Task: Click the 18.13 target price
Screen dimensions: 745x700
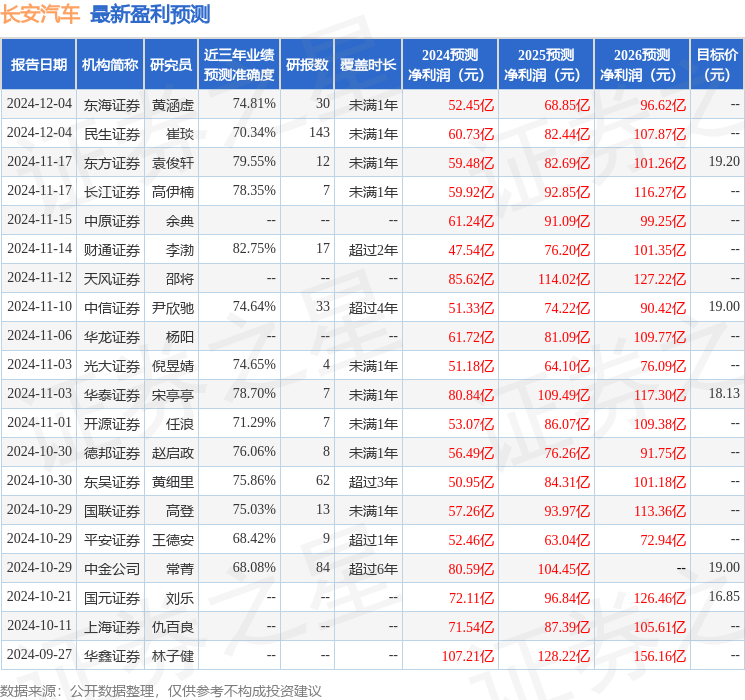Action: (724, 393)
